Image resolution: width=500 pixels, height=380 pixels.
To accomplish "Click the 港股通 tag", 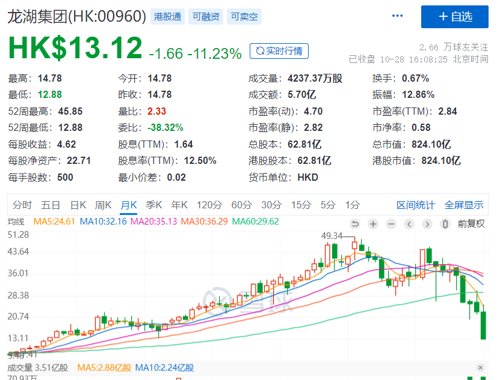I will (167, 17).
